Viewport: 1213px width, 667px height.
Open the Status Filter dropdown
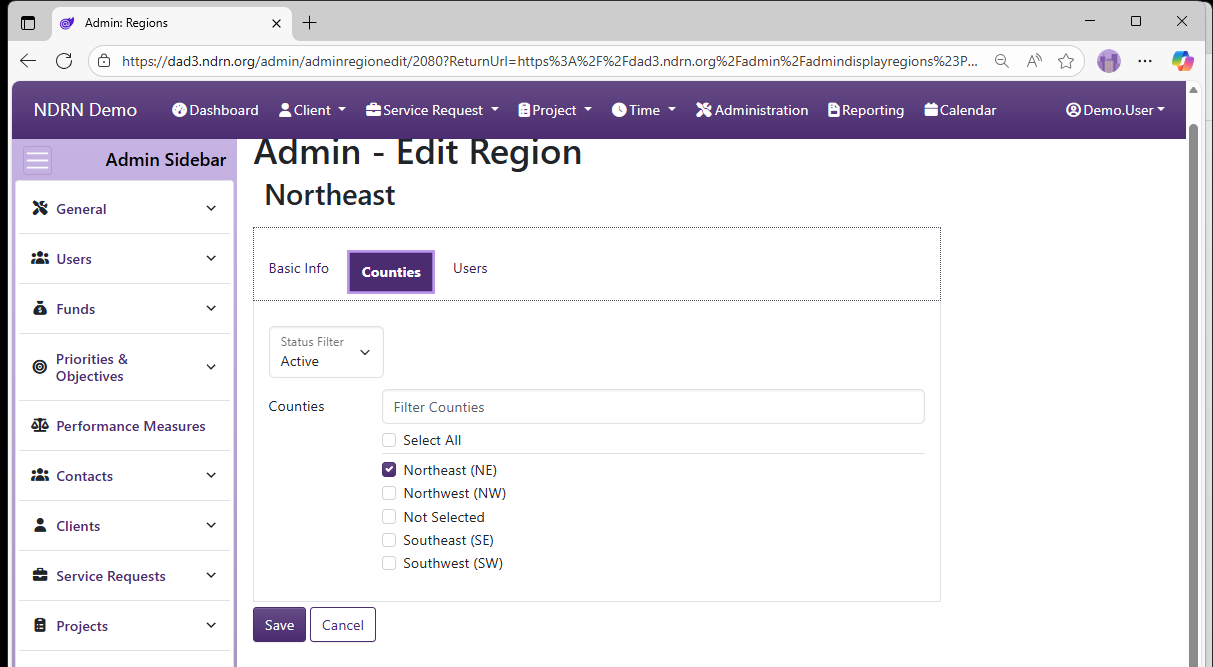pos(326,352)
